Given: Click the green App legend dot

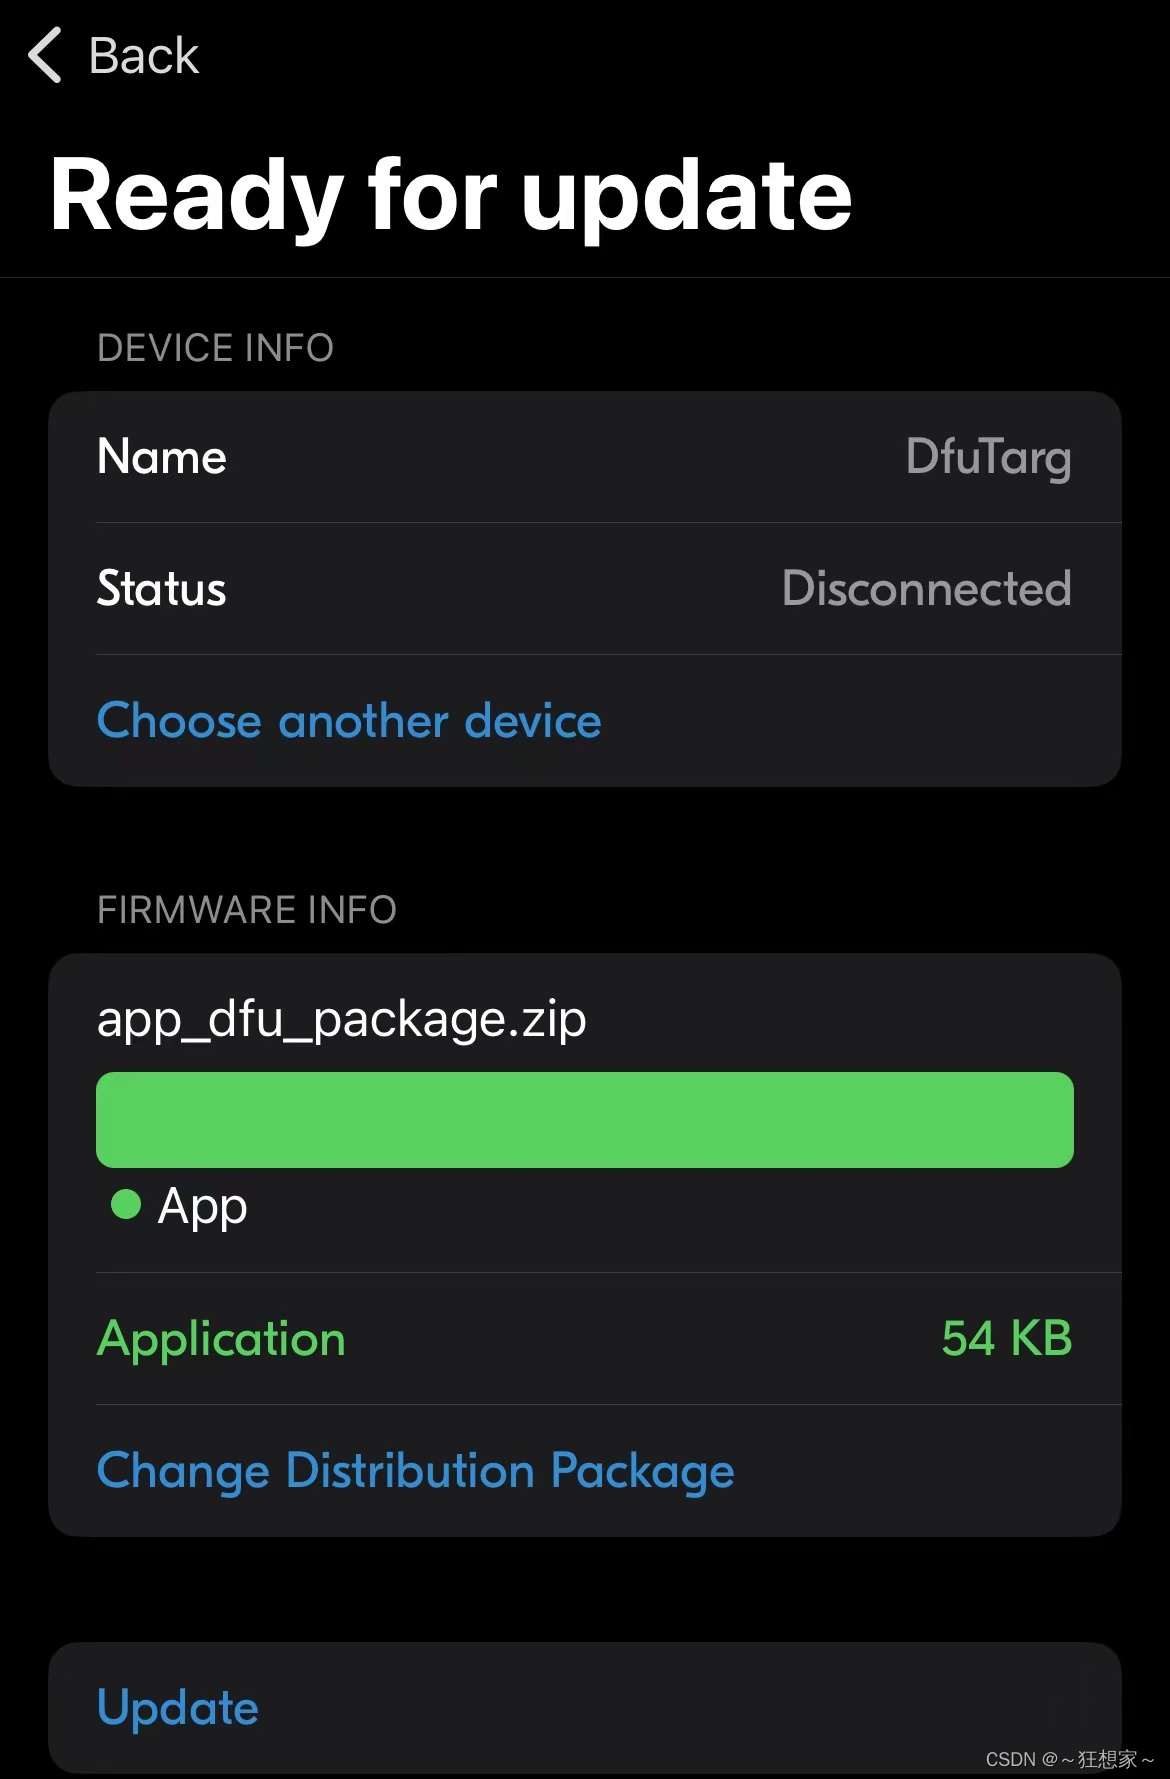Looking at the screenshot, I should click(x=126, y=1204).
